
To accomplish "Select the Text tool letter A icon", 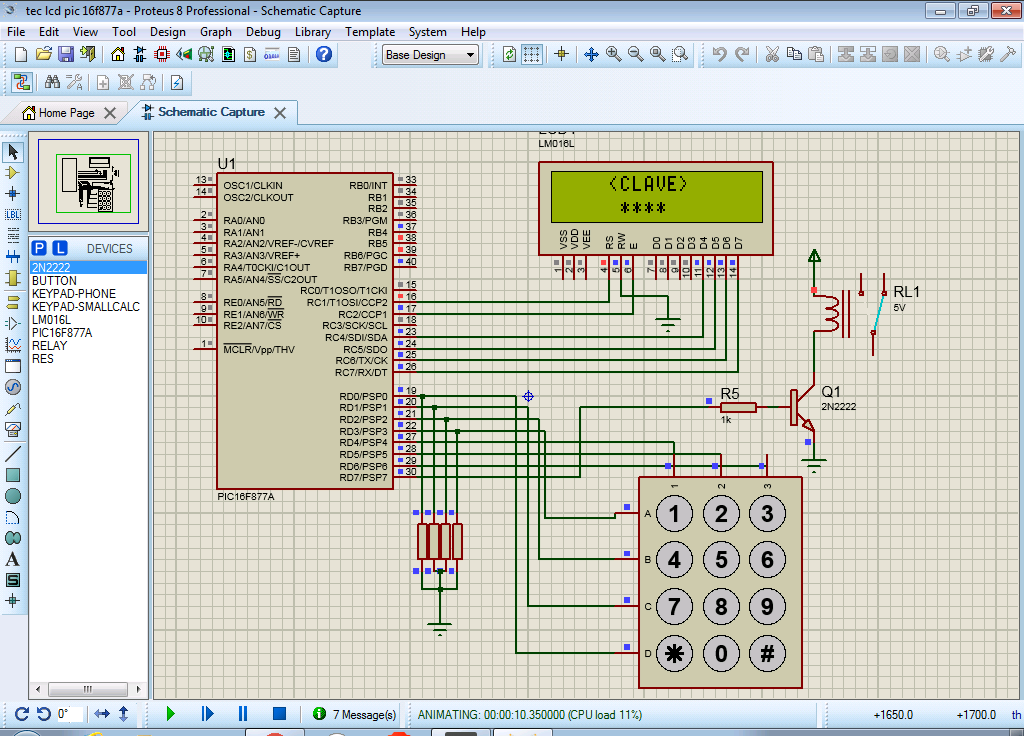I will [12, 560].
